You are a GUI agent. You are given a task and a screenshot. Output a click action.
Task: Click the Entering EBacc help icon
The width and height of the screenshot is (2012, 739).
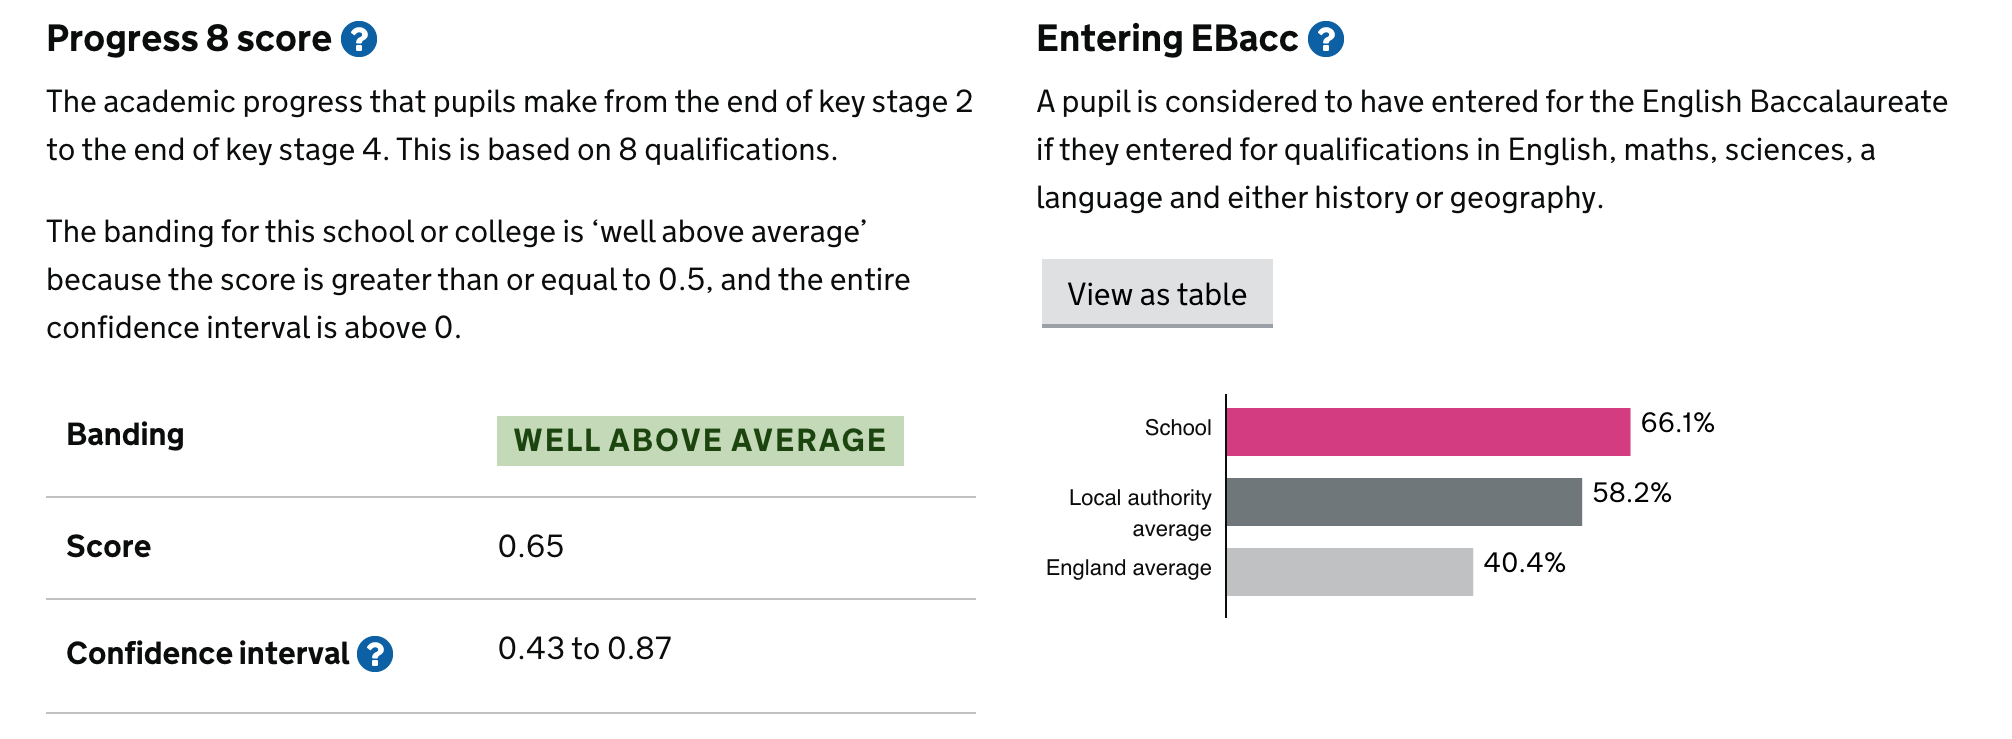tap(1325, 40)
